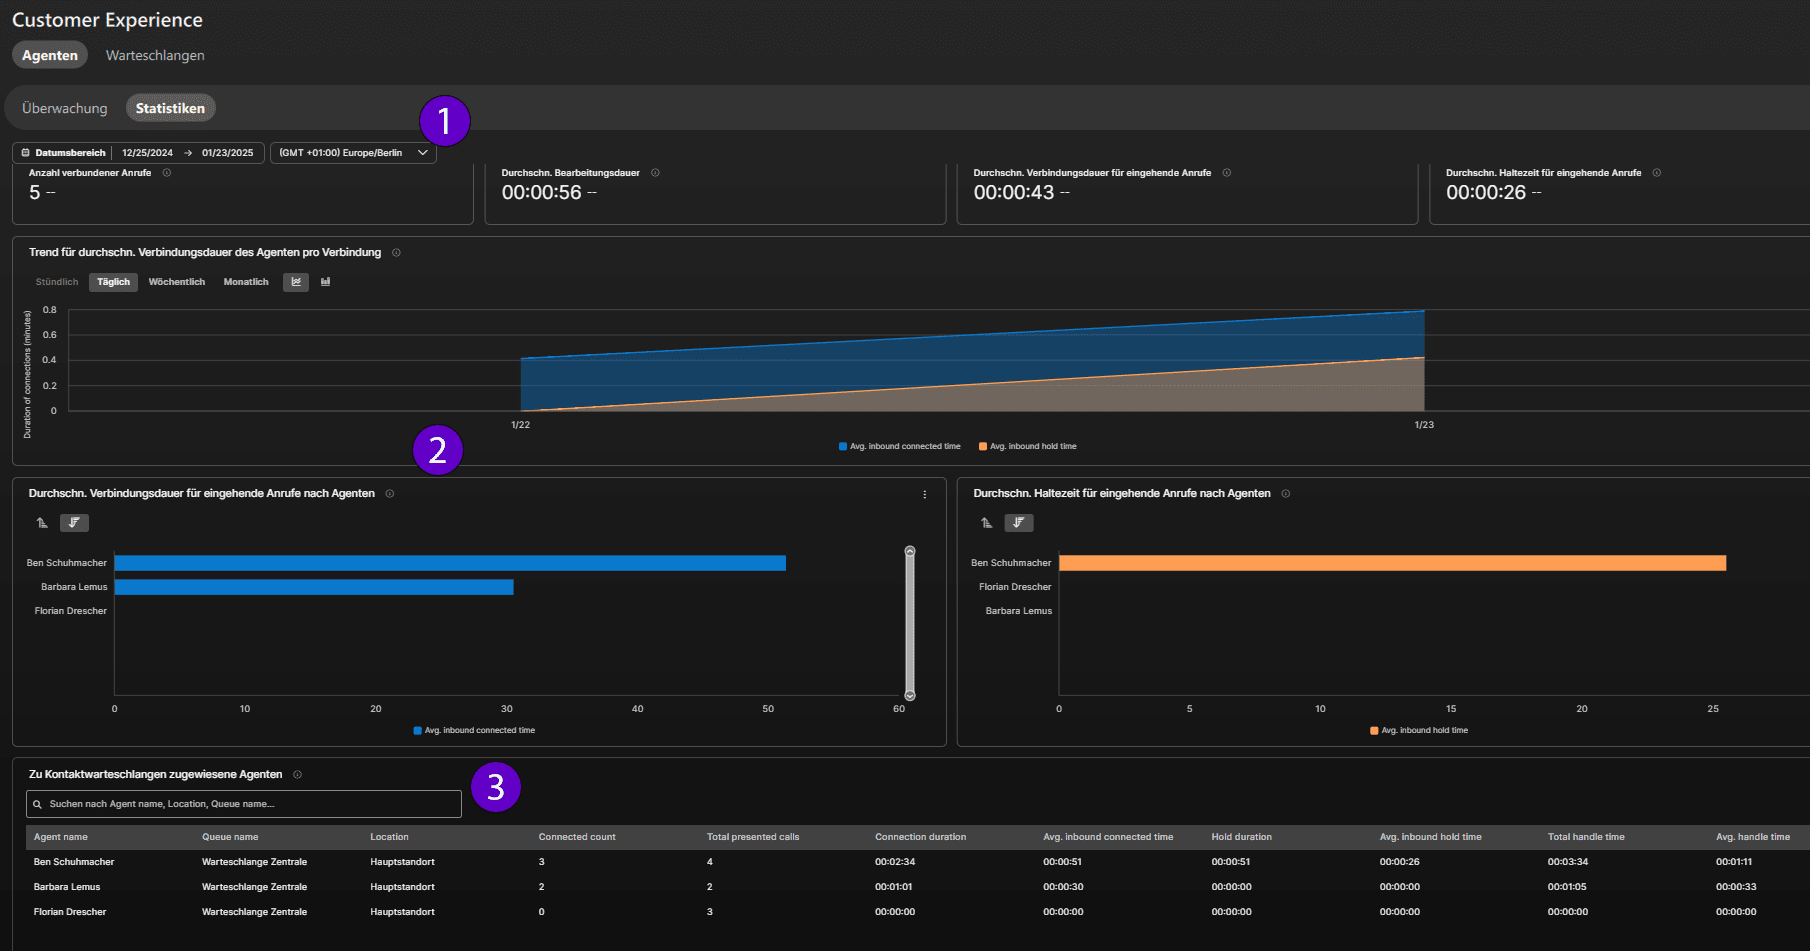Screen dimensions: 1810x951
Task: Toggle legend below the Verbindungsdauer nach Agenten chart
Action: pos(474,731)
